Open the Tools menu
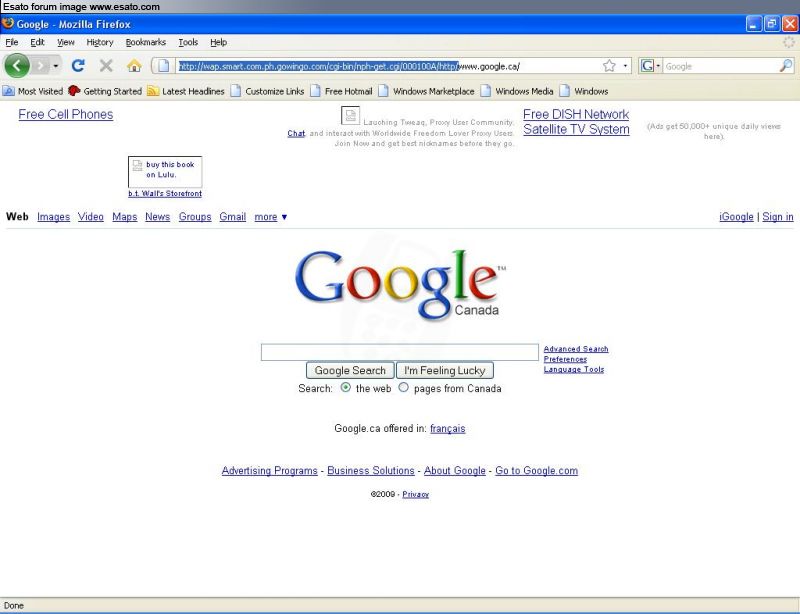 point(188,42)
